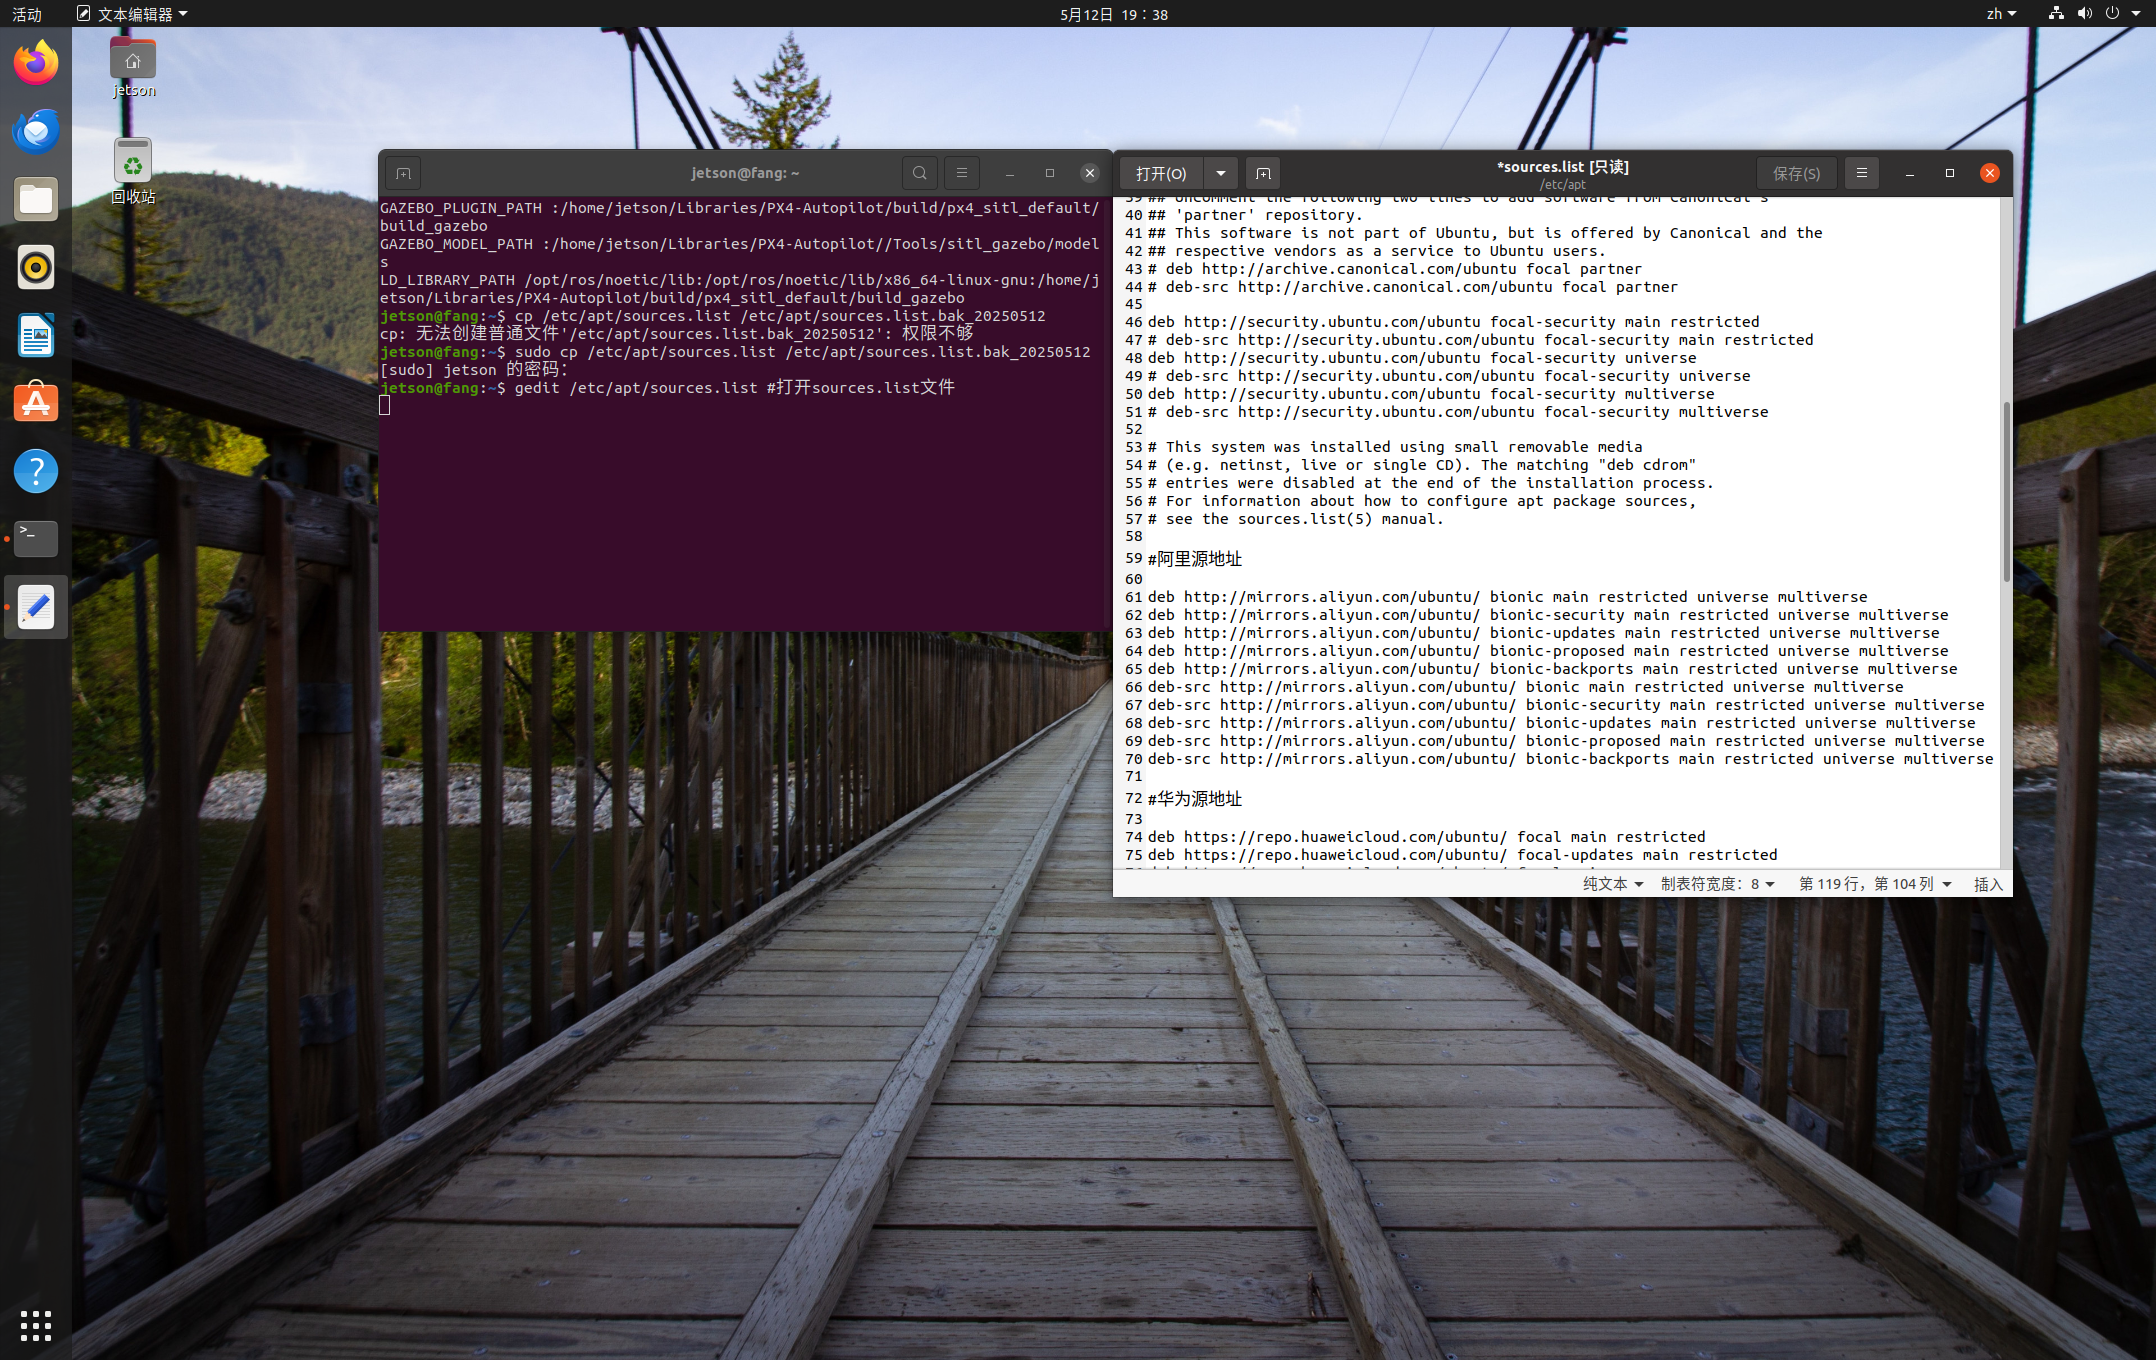Screen dimensions: 2156x1360
Task: Place cursor on #华为源地址 comment line
Action: click(1195, 799)
